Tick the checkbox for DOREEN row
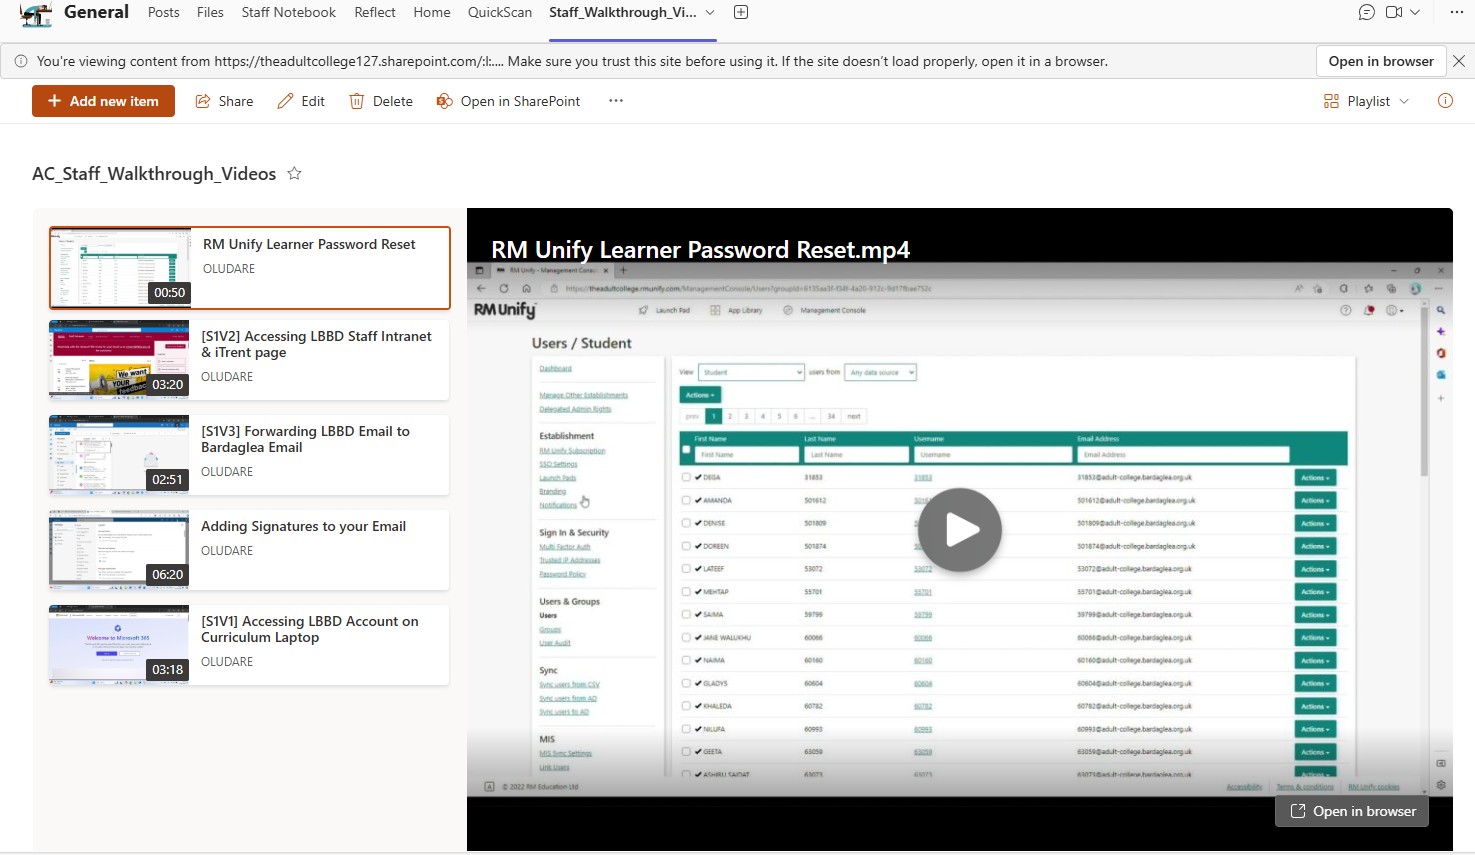 tap(686, 546)
